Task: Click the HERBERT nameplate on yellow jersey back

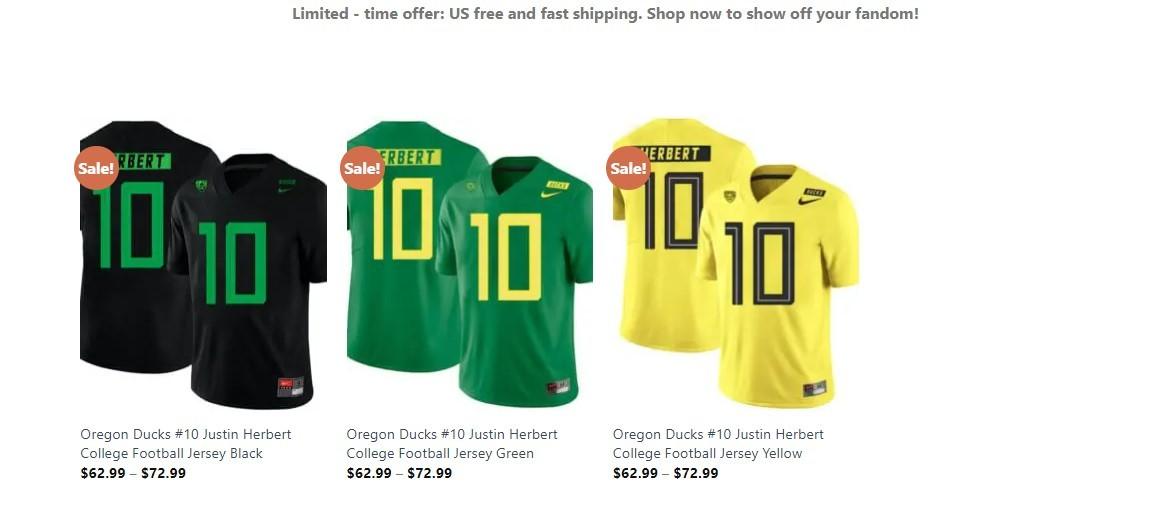Action: (x=673, y=154)
